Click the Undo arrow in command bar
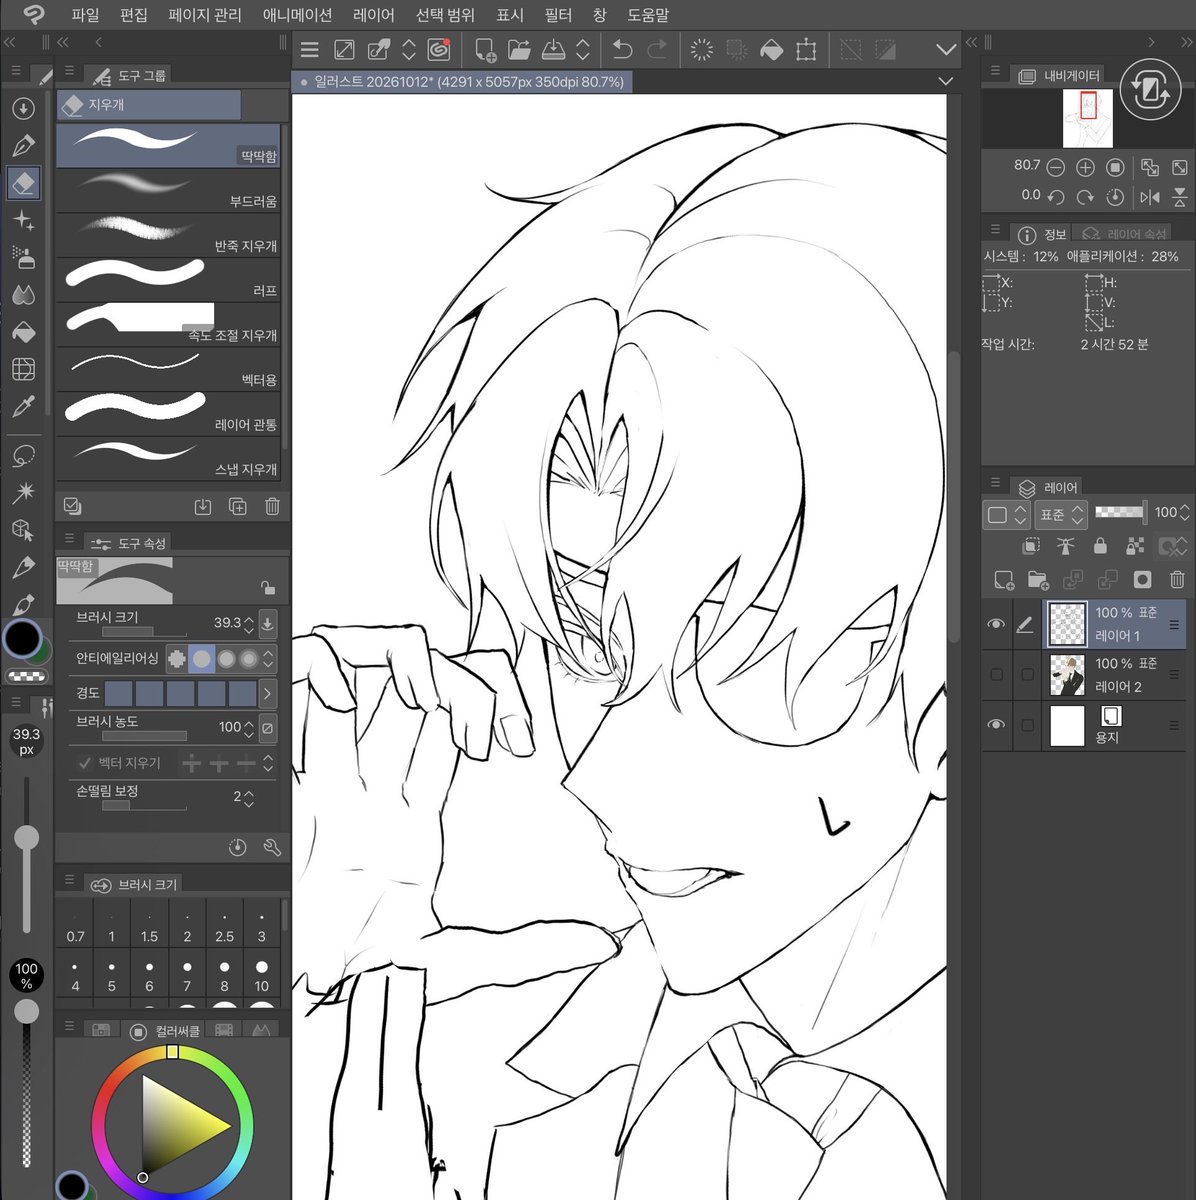1196x1200 pixels. pos(622,49)
